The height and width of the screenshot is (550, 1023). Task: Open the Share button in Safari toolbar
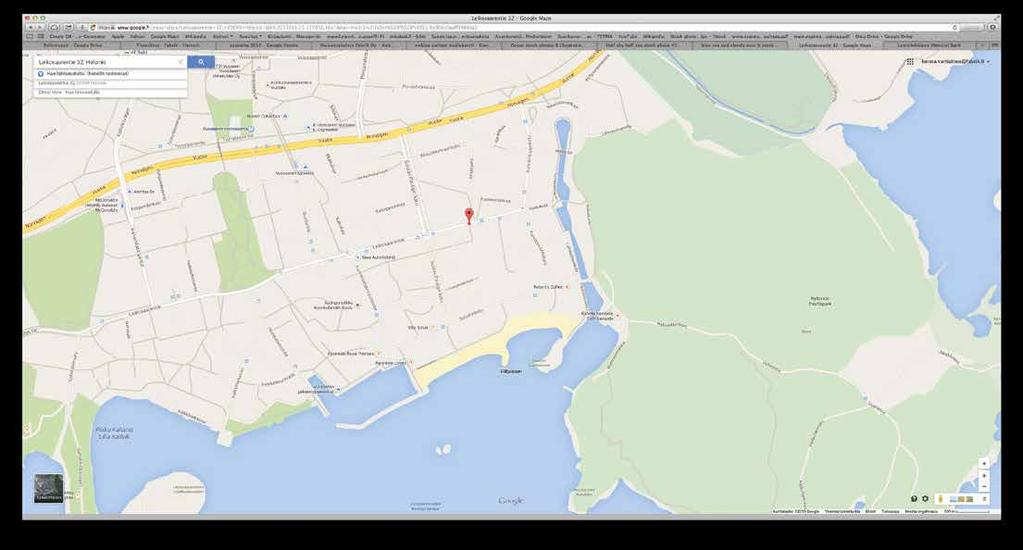69,27
